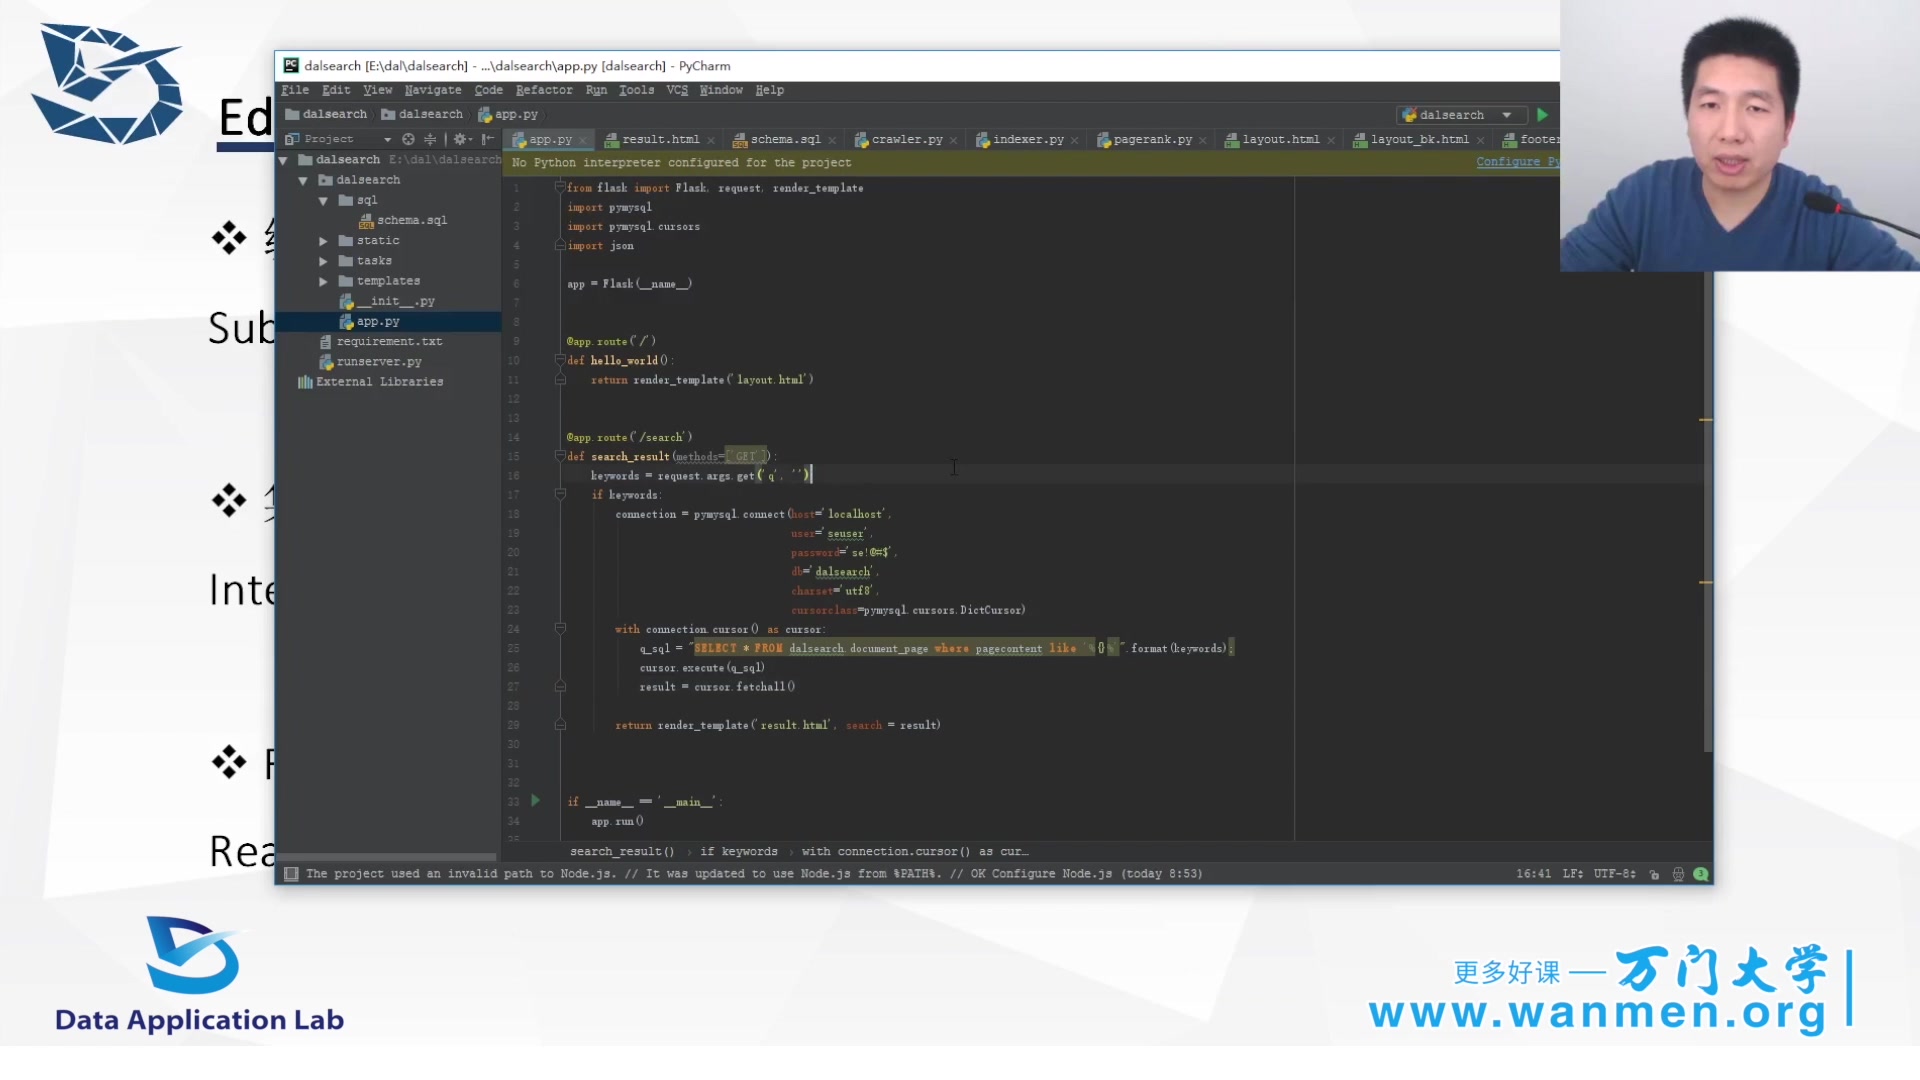Collapse the sql folder in the project tree
Viewport: 1920px width, 1080px height.
click(x=323, y=200)
